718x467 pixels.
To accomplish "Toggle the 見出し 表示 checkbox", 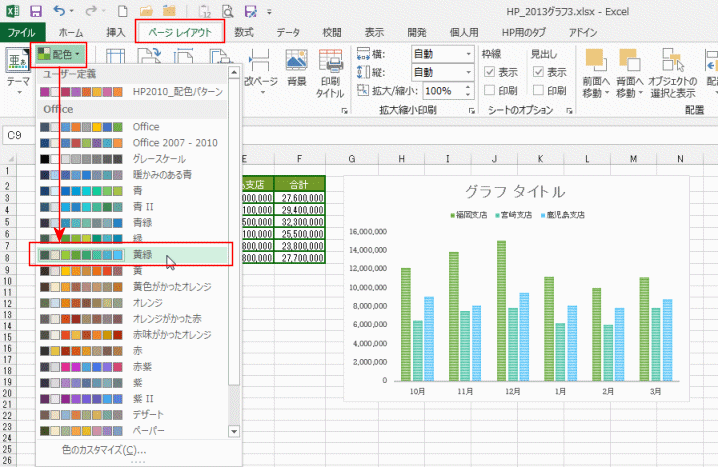I will click(x=538, y=72).
